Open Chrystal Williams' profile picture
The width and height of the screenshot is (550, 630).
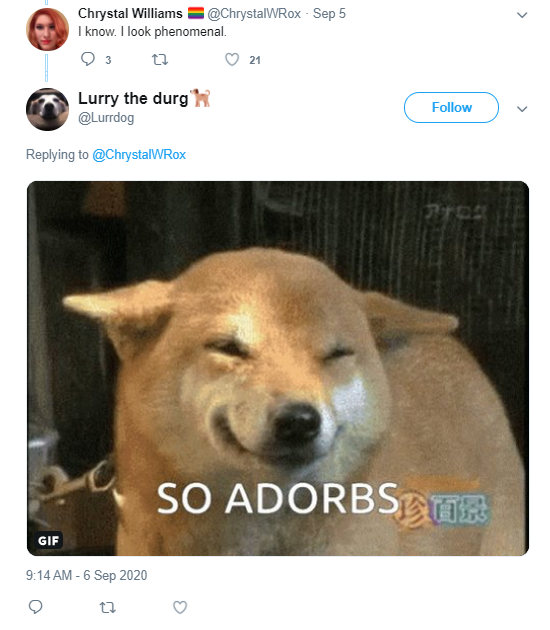47,29
